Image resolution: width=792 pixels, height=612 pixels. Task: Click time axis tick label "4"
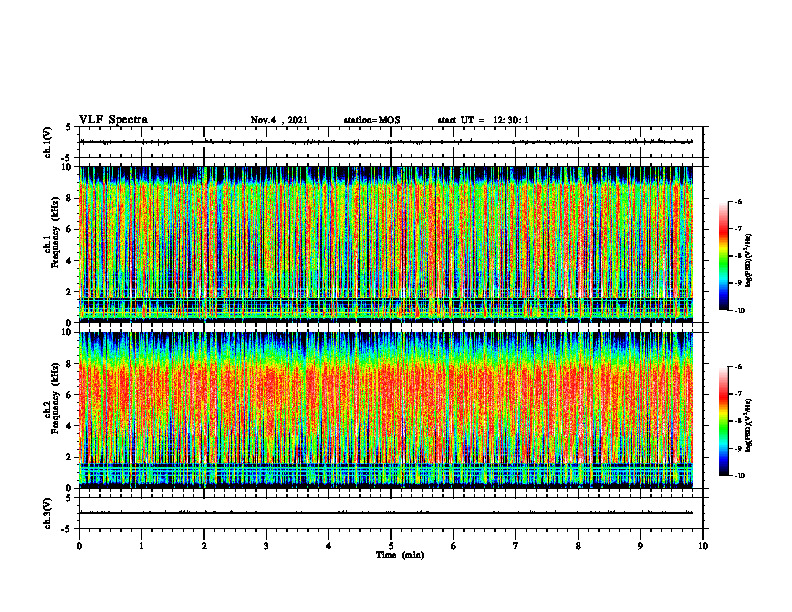point(329,546)
